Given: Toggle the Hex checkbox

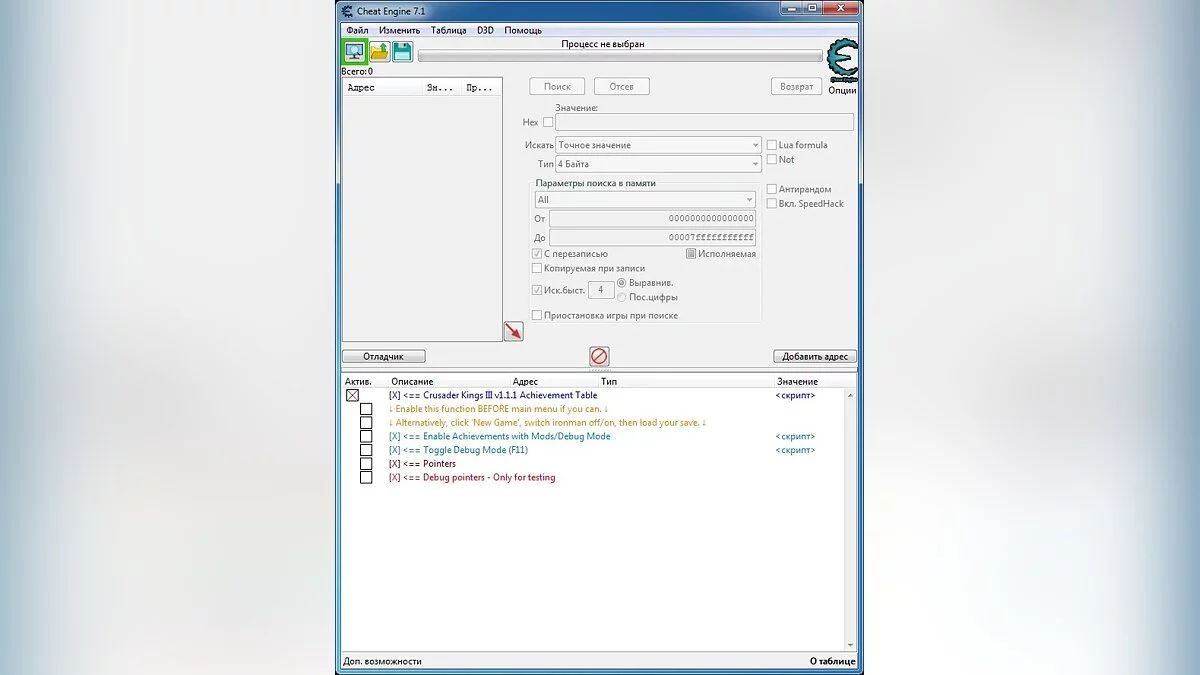Looking at the screenshot, I should click(x=547, y=122).
